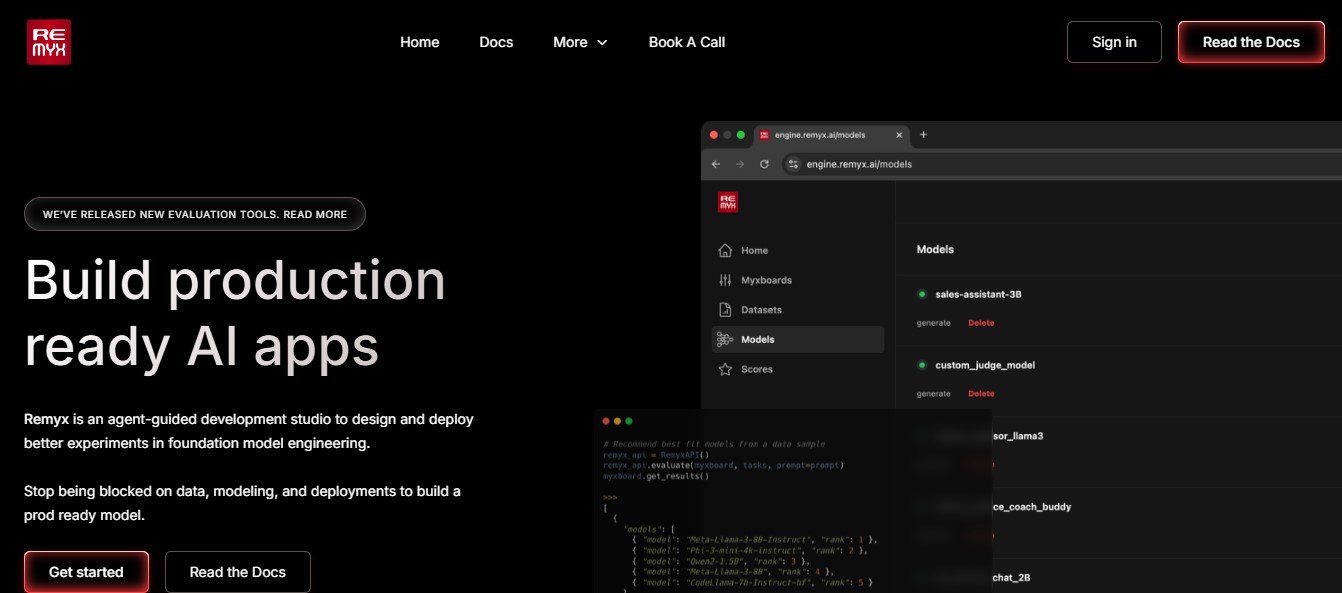Open the Docs navigation link
Screen dimensions: 1342x593
(496, 42)
